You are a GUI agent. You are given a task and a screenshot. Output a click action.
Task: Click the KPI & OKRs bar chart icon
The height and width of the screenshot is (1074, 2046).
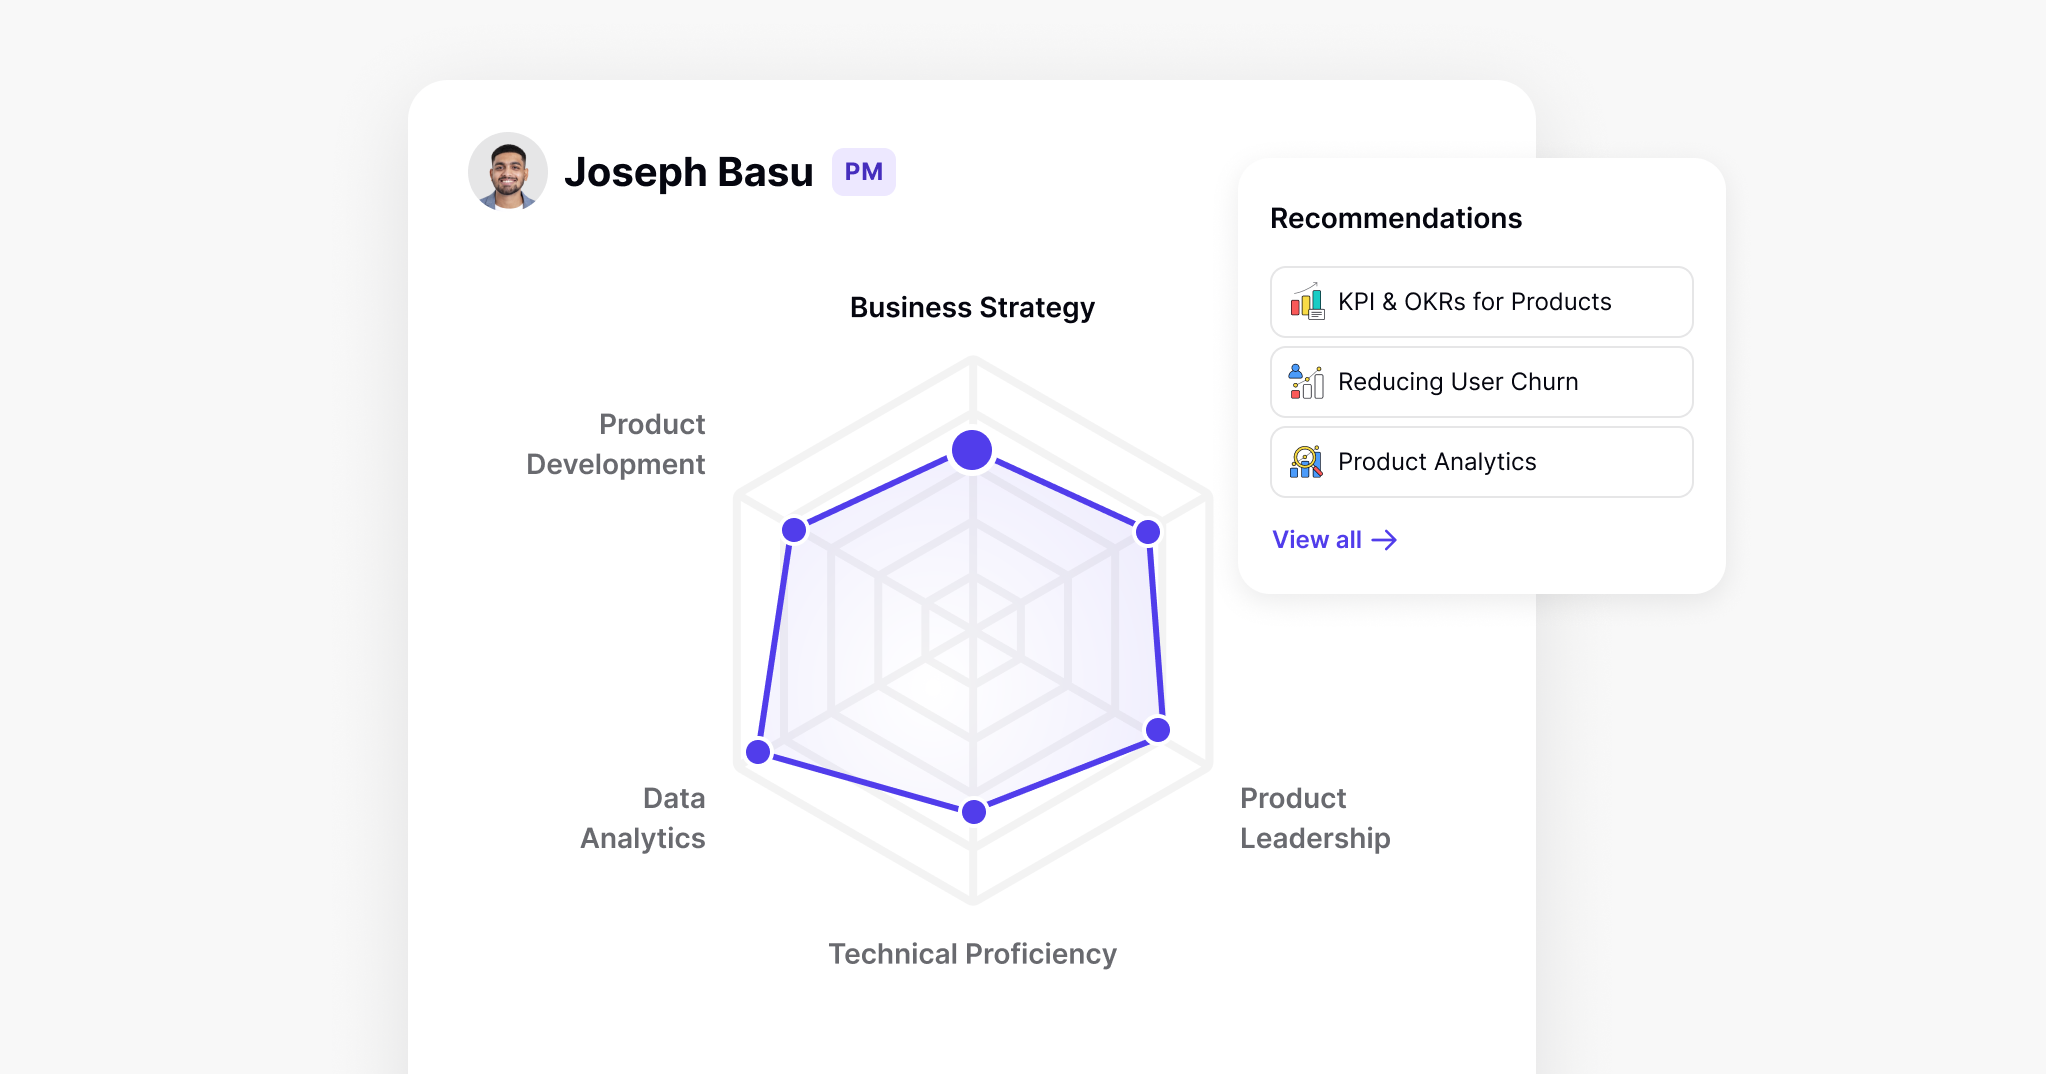1306,302
